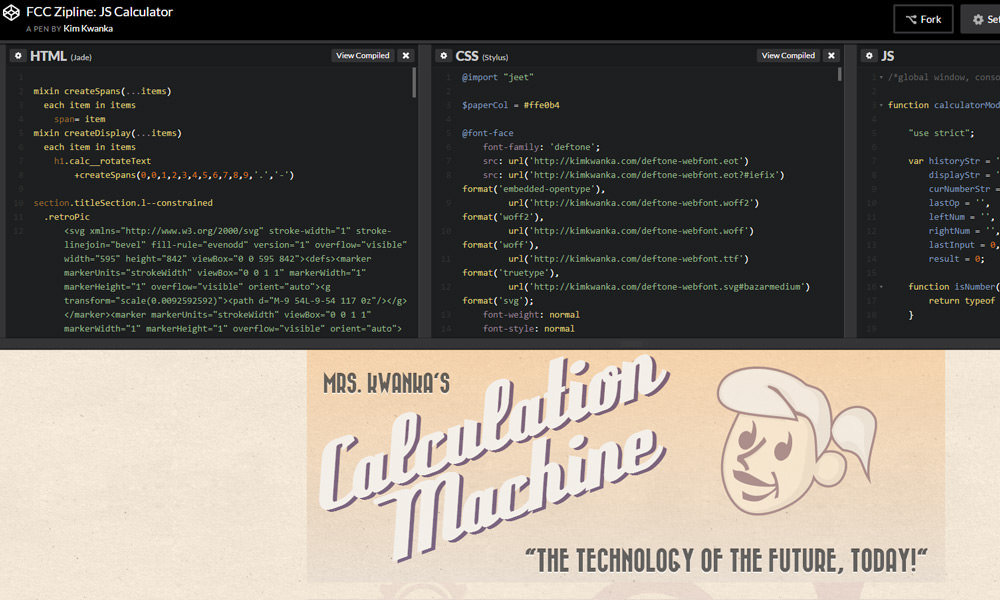
Task: Click the CSS editor vertical scrollbar
Action: click(x=839, y=75)
